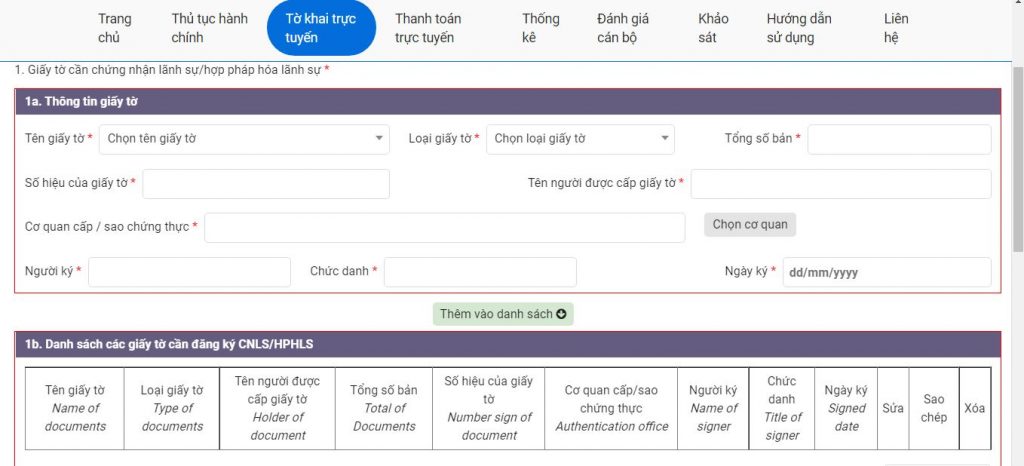The height and width of the screenshot is (466, 1024).
Task: Click the Người ký input field
Action: (x=189, y=272)
